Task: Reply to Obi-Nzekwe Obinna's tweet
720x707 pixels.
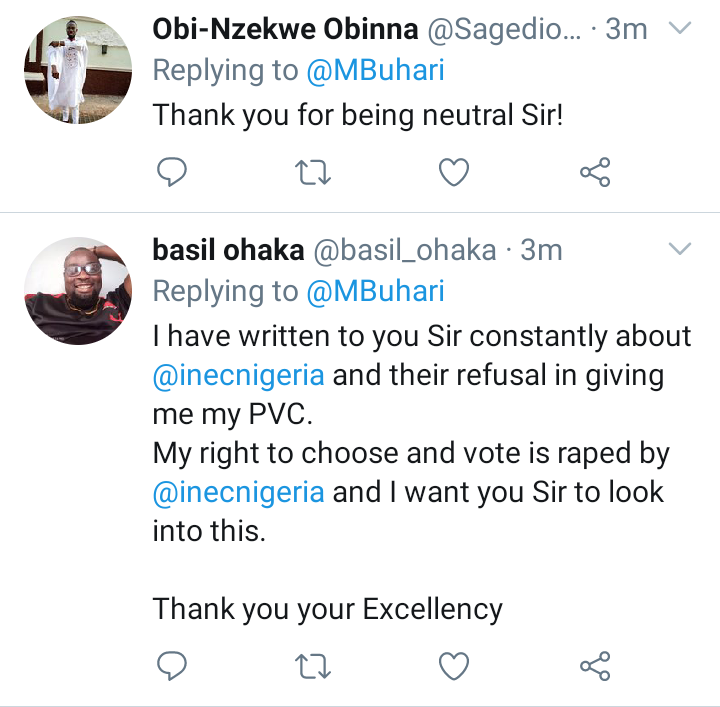Action: [172, 172]
